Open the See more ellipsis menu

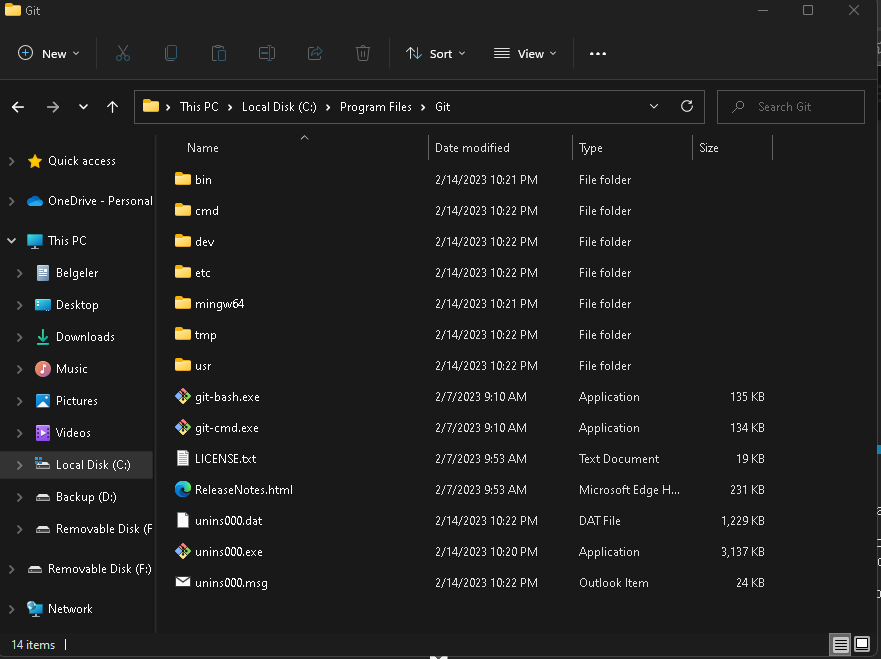pos(598,54)
